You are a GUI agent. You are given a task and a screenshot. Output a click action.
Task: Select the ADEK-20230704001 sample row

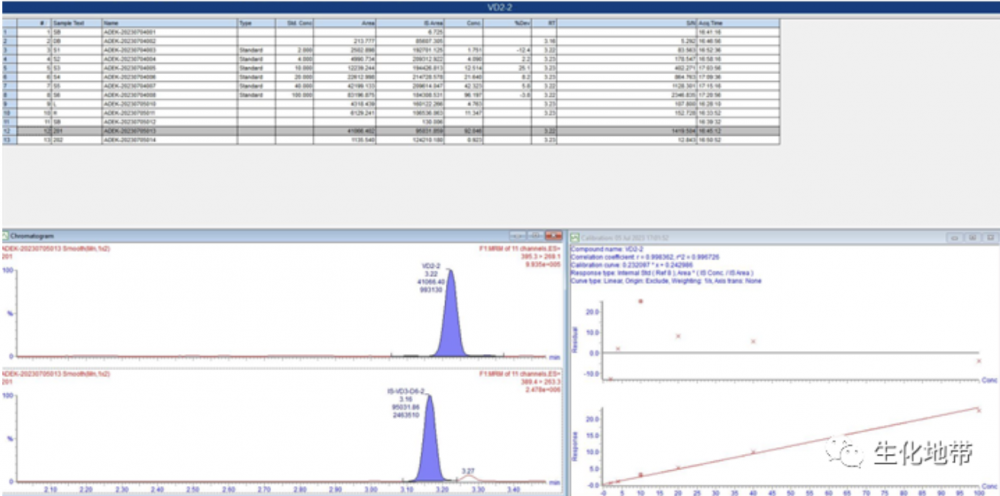[390, 31]
